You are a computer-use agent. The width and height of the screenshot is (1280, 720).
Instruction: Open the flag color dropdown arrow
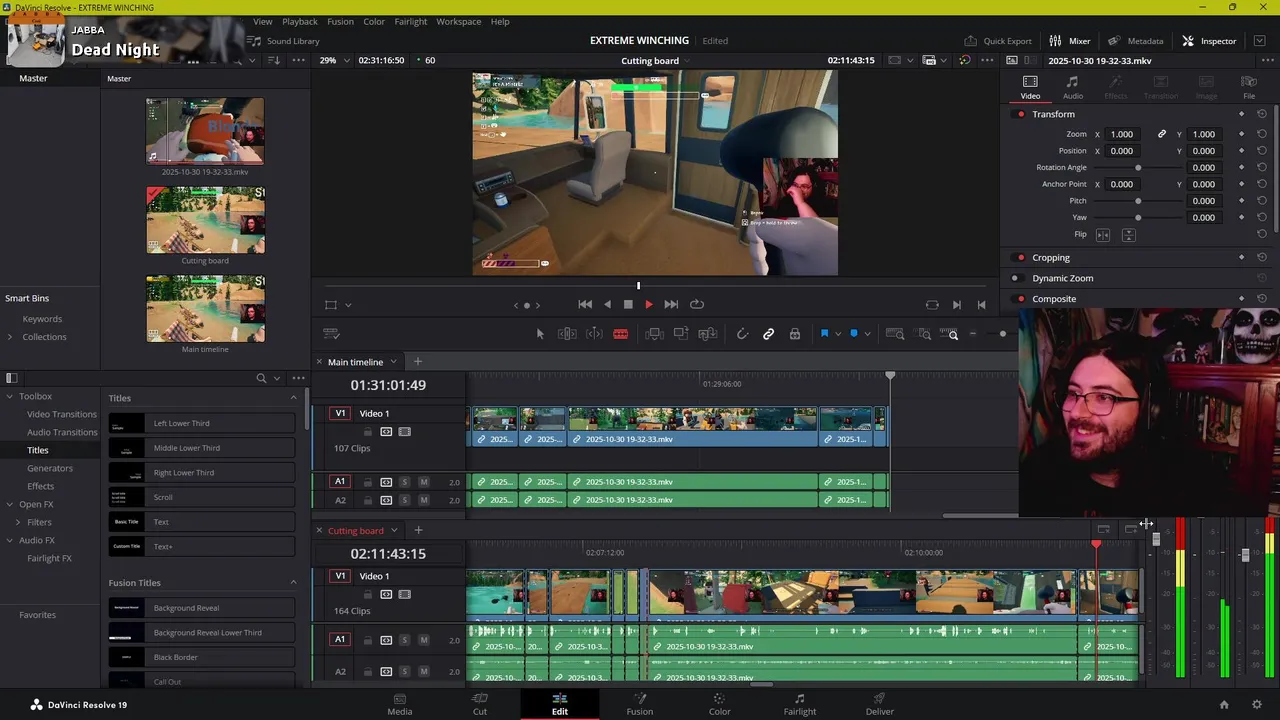[837, 334]
